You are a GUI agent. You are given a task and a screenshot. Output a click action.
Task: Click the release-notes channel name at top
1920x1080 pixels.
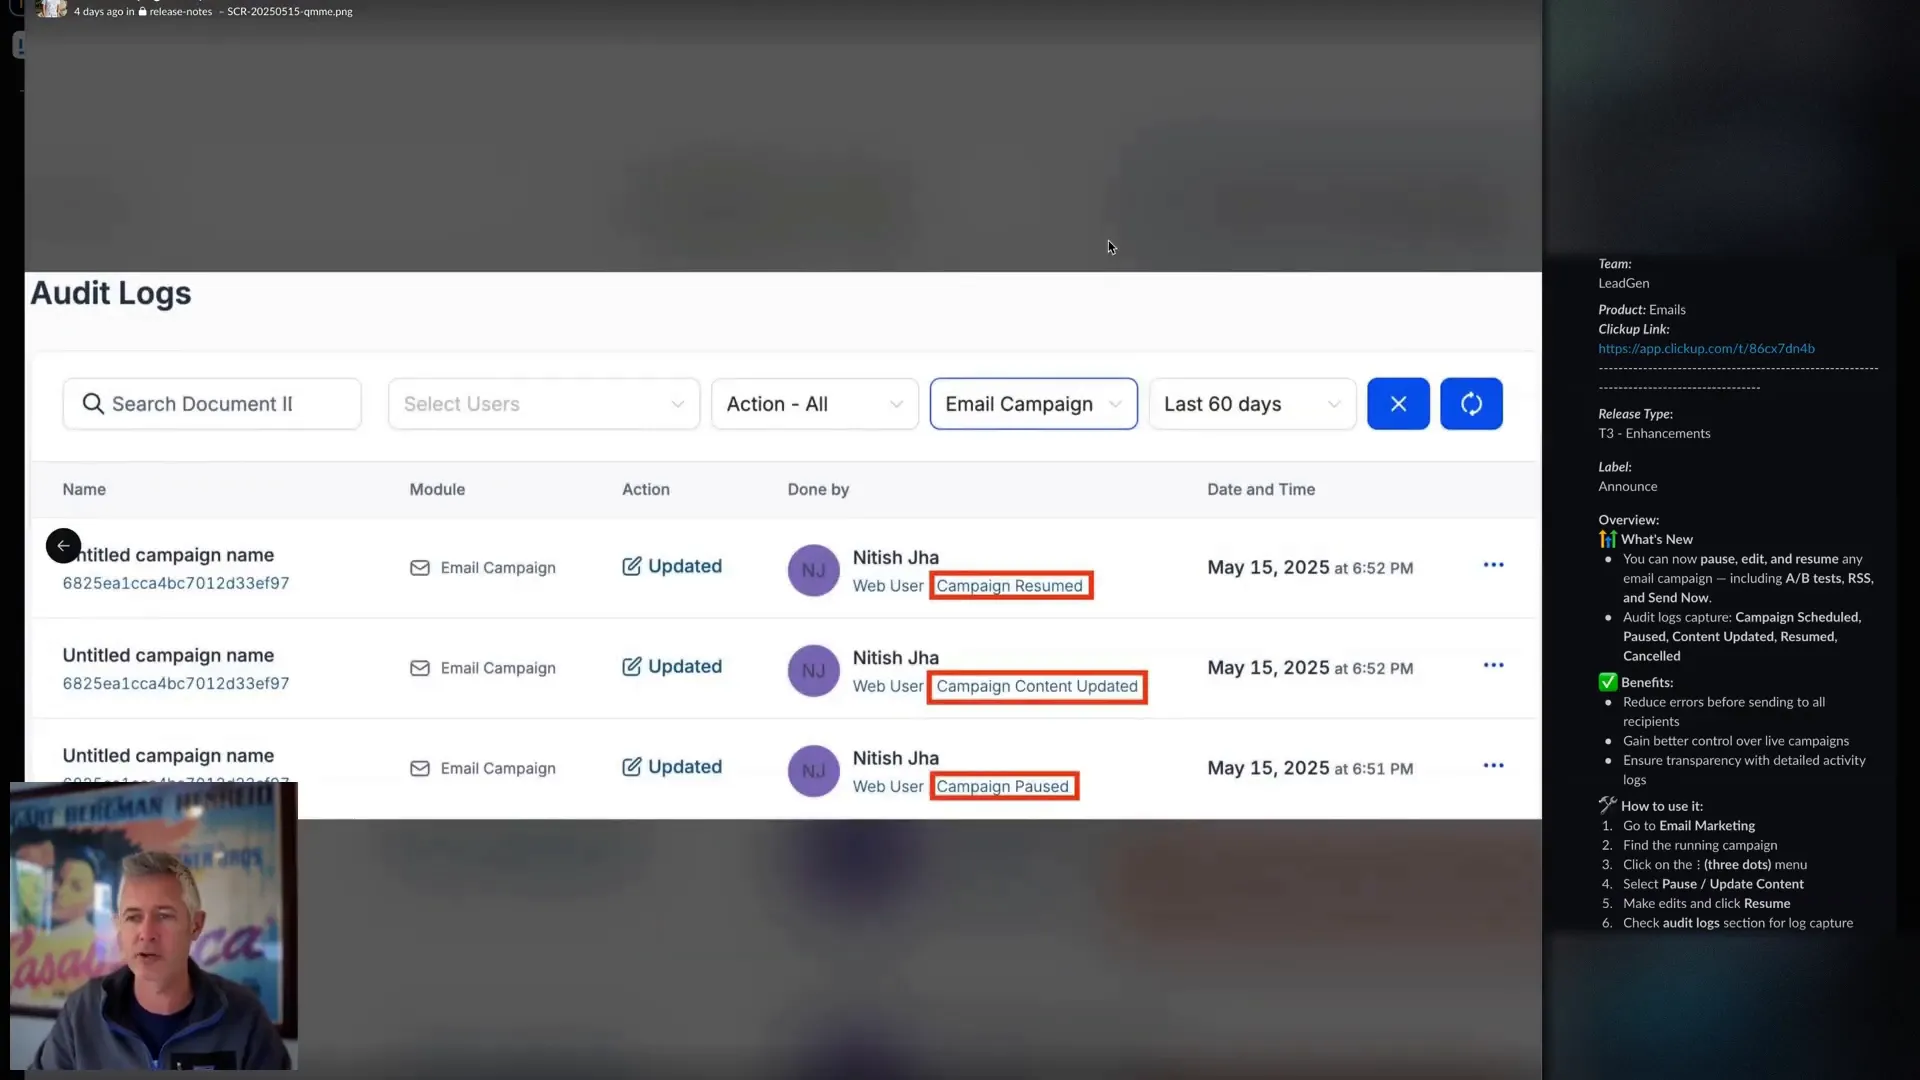pyautogui.click(x=180, y=11)
